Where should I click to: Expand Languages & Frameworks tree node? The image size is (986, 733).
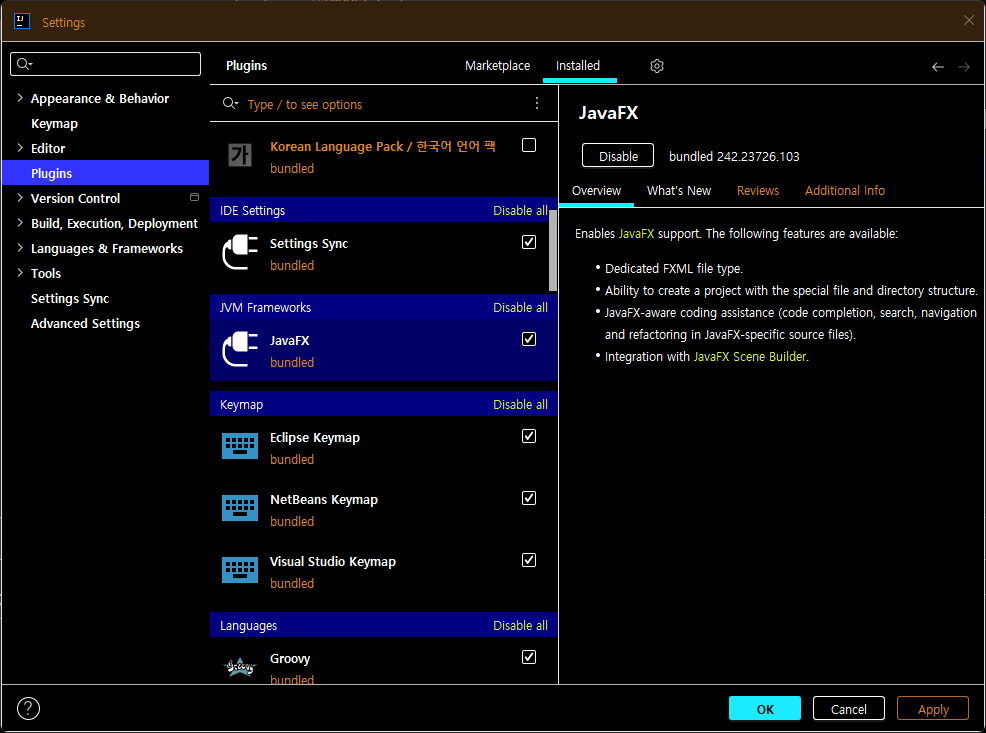tap(19, 248)
